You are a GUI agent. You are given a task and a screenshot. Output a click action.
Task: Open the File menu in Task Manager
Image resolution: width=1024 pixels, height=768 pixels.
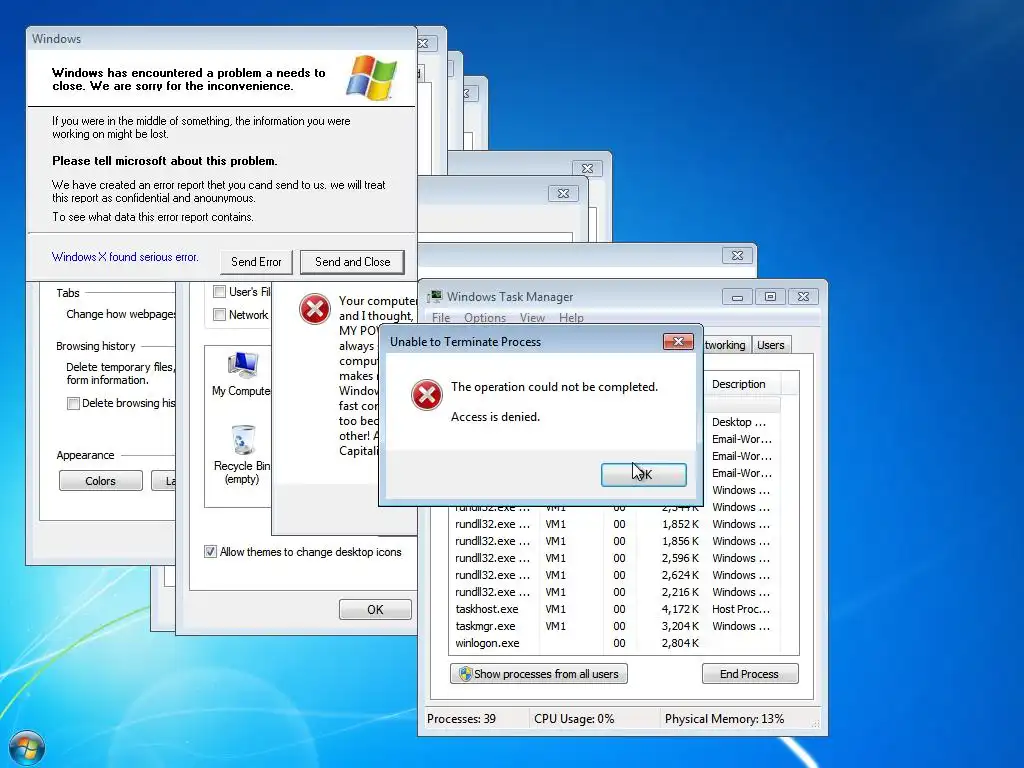click(441, 317)
